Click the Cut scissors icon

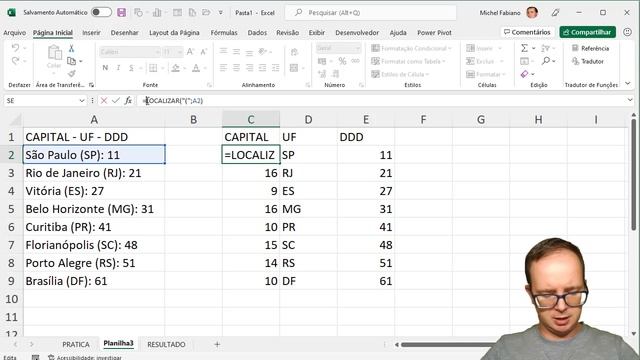tap(71, 49)
